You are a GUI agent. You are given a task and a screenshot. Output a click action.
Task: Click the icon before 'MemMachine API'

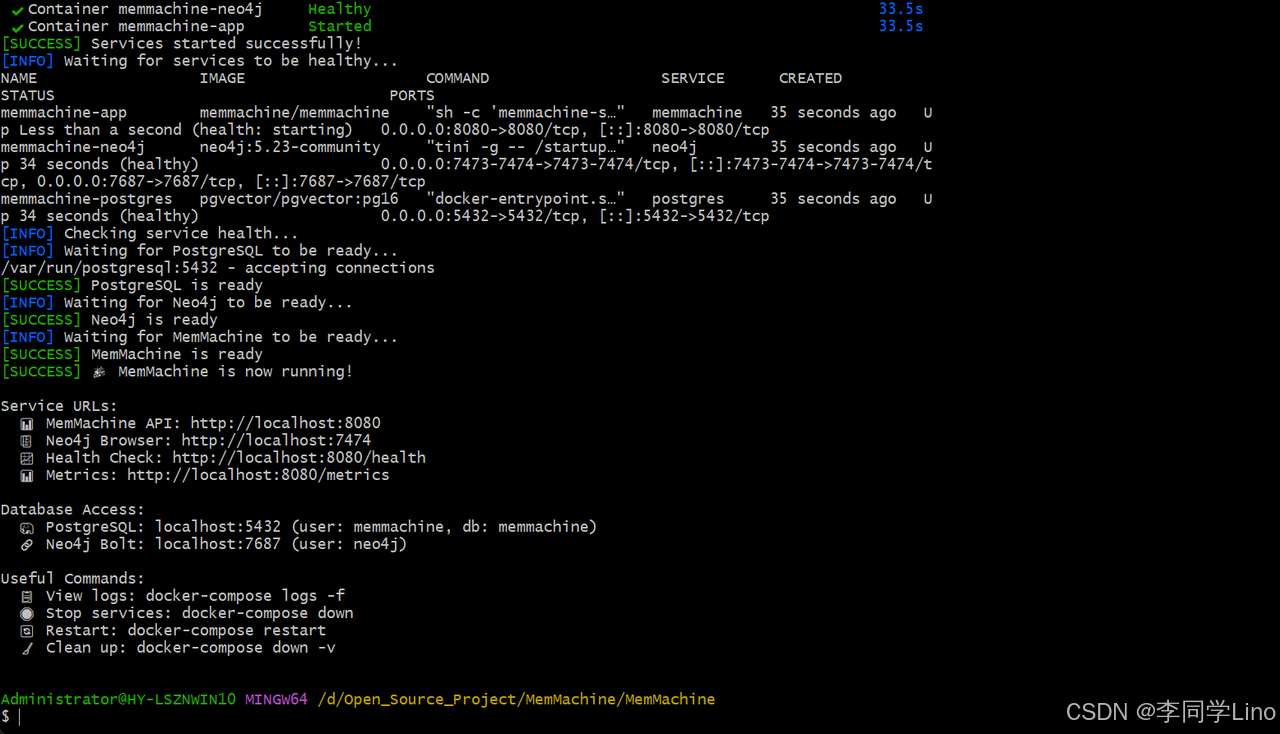[x=27, y=424]
